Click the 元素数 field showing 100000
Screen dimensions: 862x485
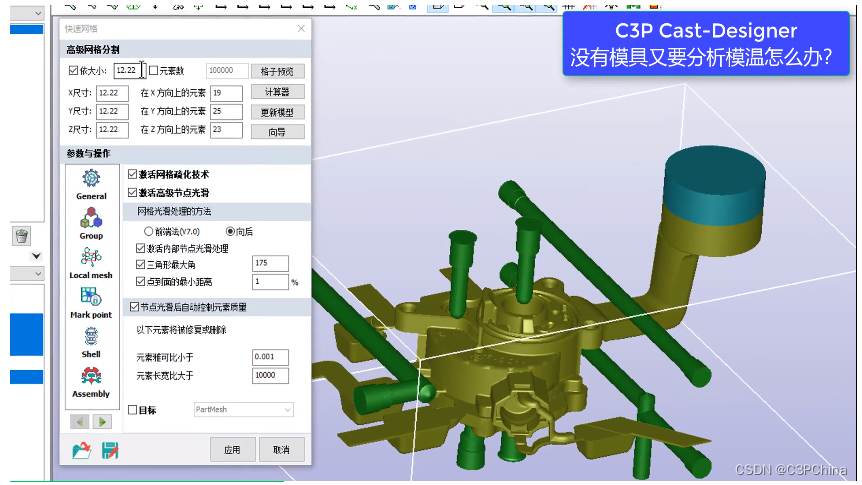pos(227,70)
